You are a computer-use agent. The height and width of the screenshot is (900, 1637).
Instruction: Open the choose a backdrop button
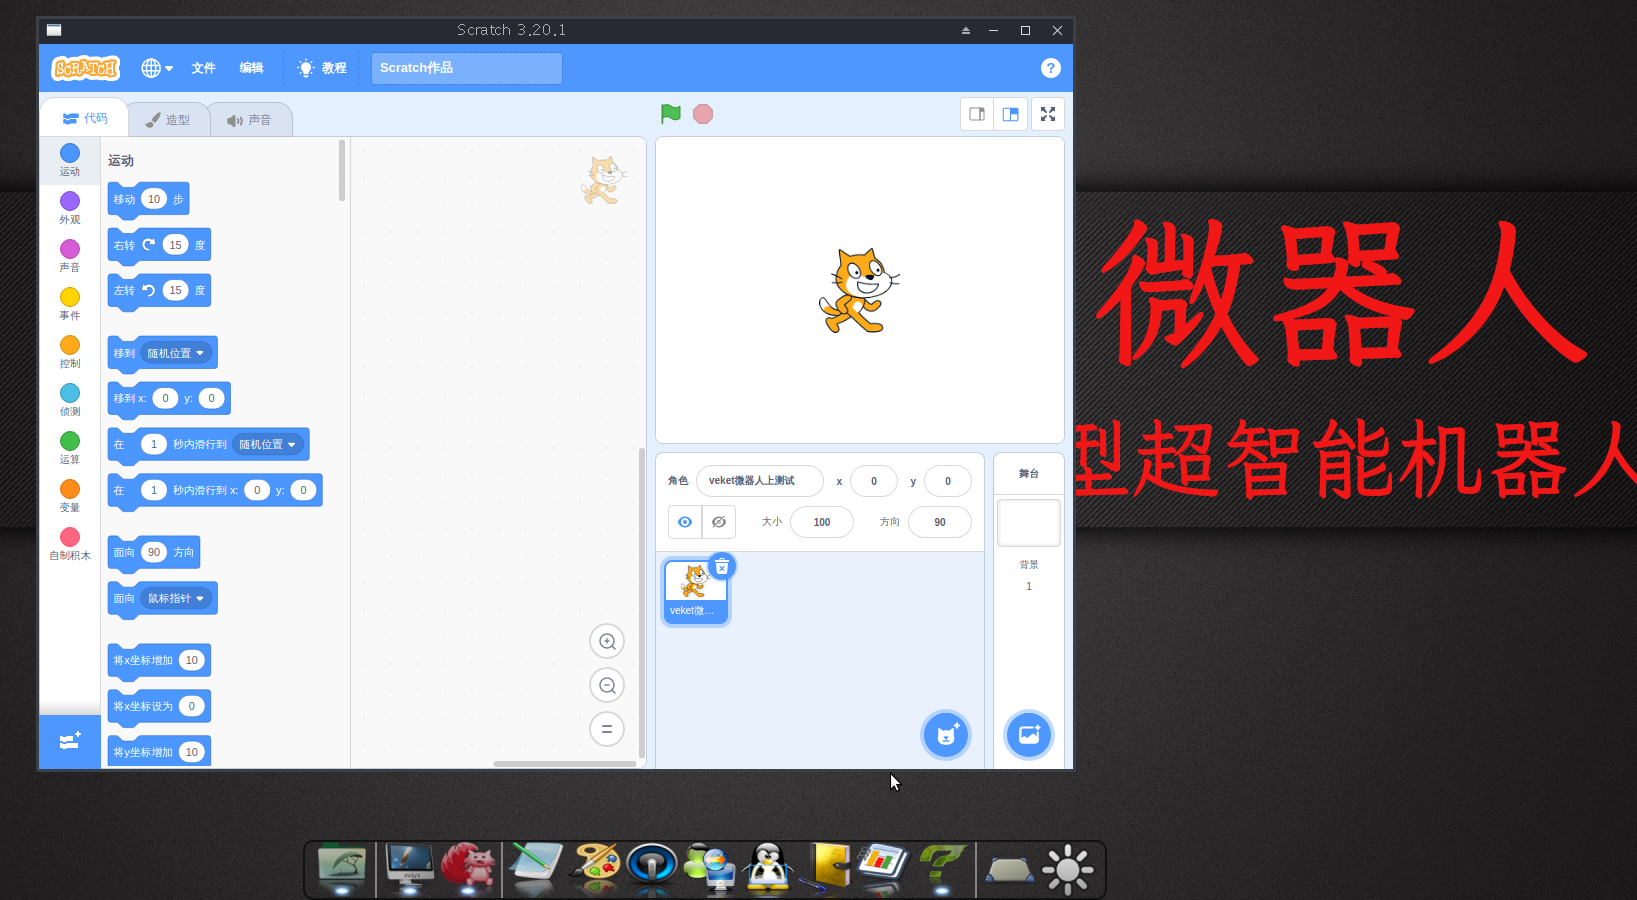[1029, 735]
